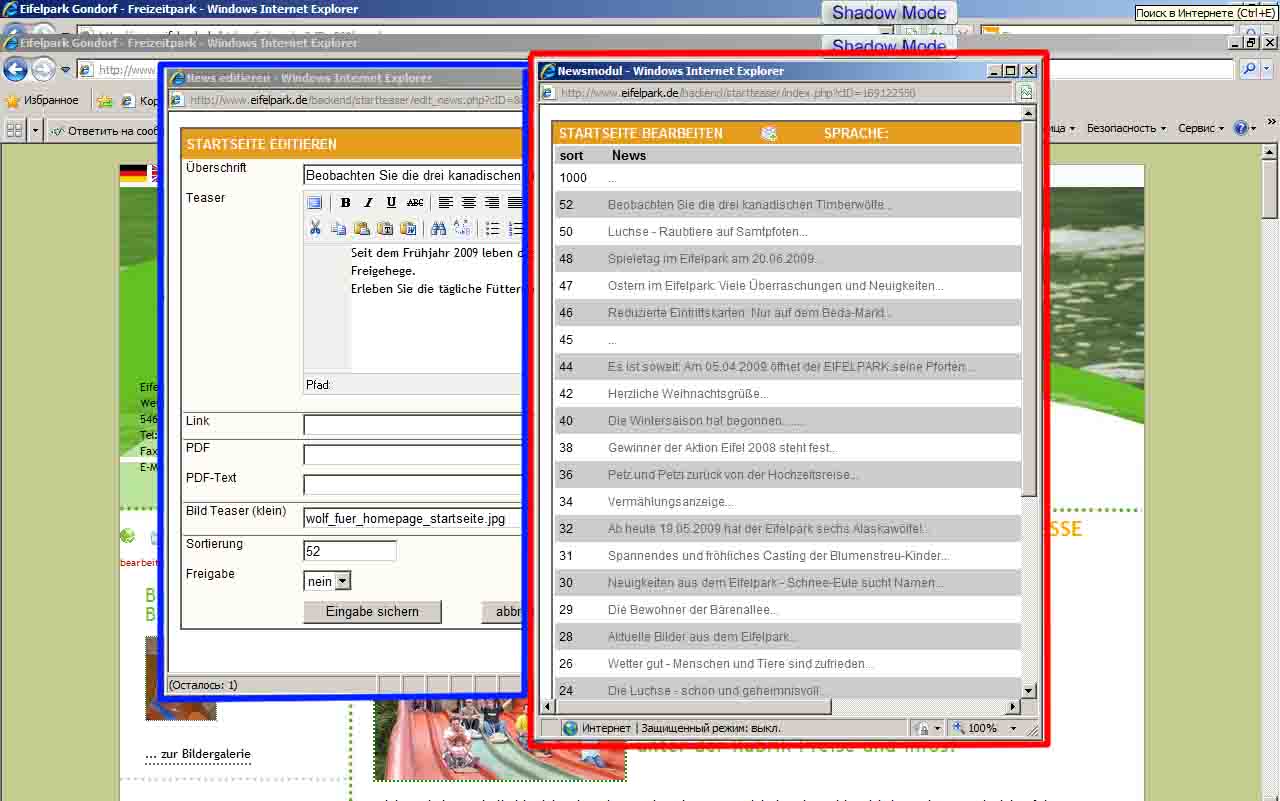Follow the '... zur Bildergalerie' link on the main page
Image resolution: width=1280 pixels, height=801 pixels.
[198, 754]
